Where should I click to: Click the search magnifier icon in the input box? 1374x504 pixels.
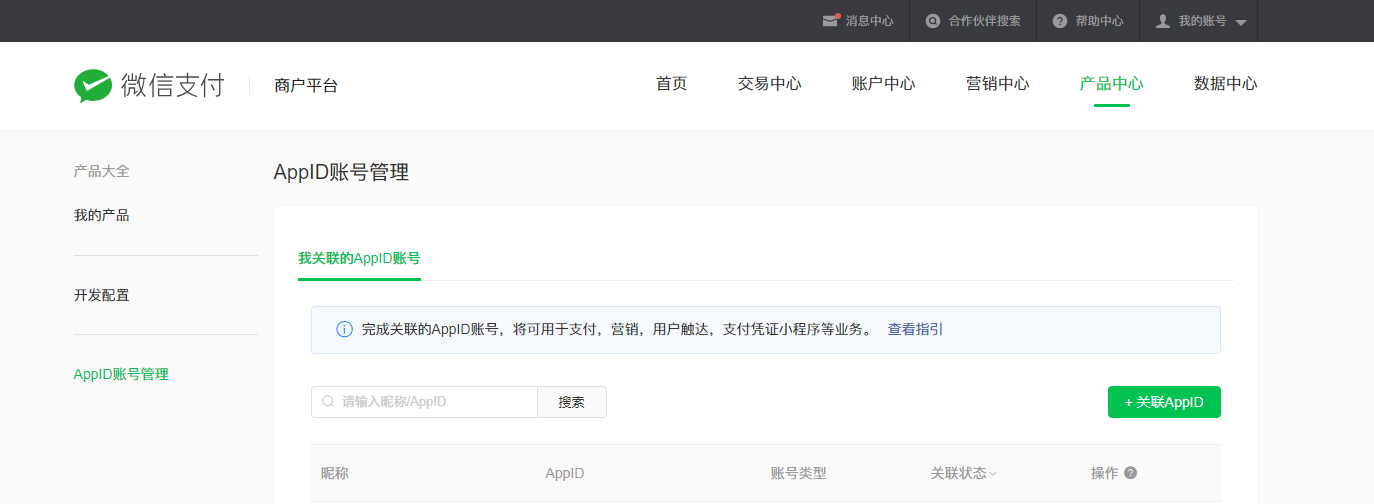click(327, 402)
